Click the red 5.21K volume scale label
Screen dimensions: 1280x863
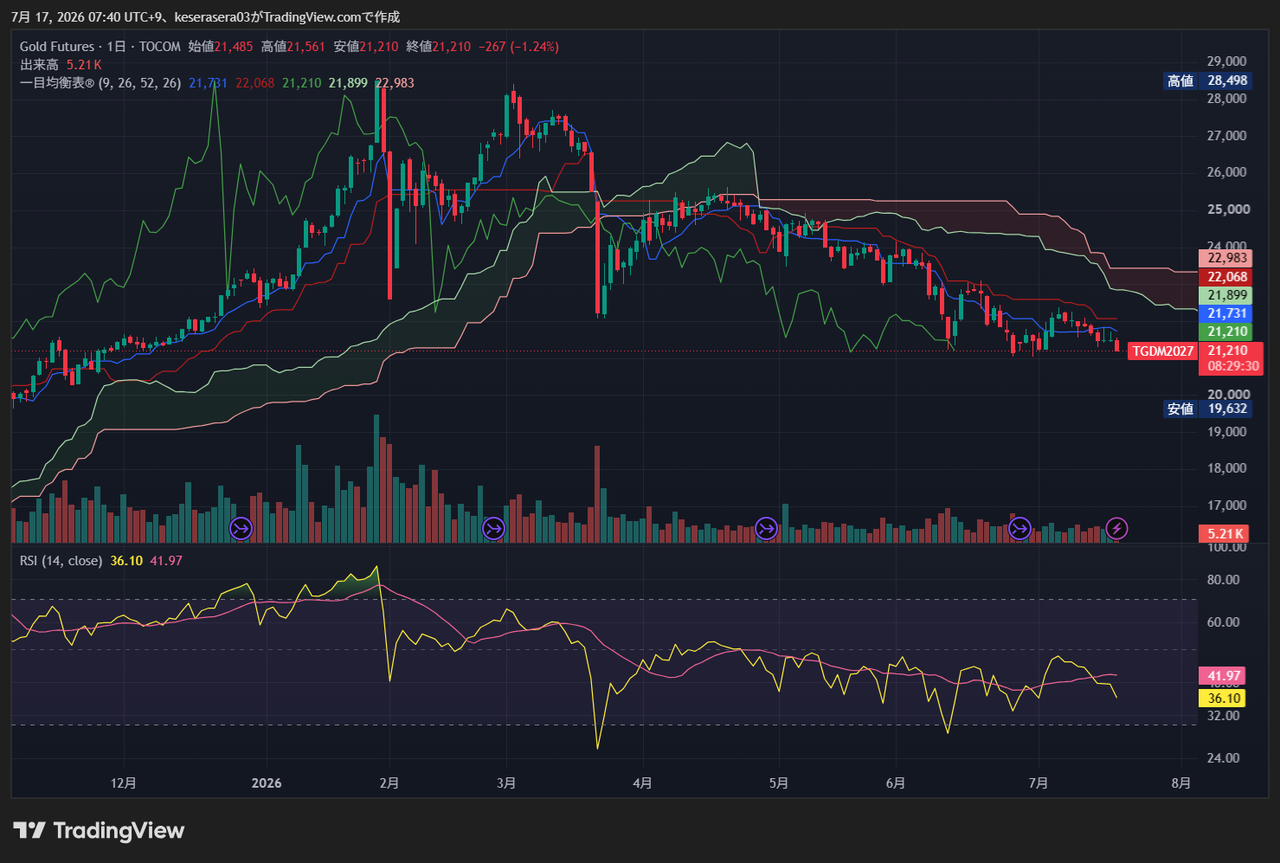coord(1225,534)
